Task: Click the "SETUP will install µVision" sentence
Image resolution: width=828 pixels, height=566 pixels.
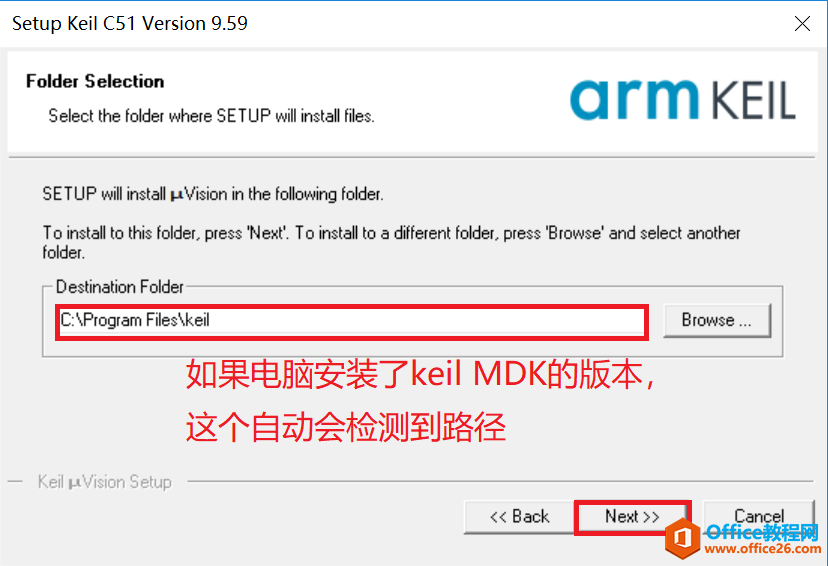Action: click(213, 194)
